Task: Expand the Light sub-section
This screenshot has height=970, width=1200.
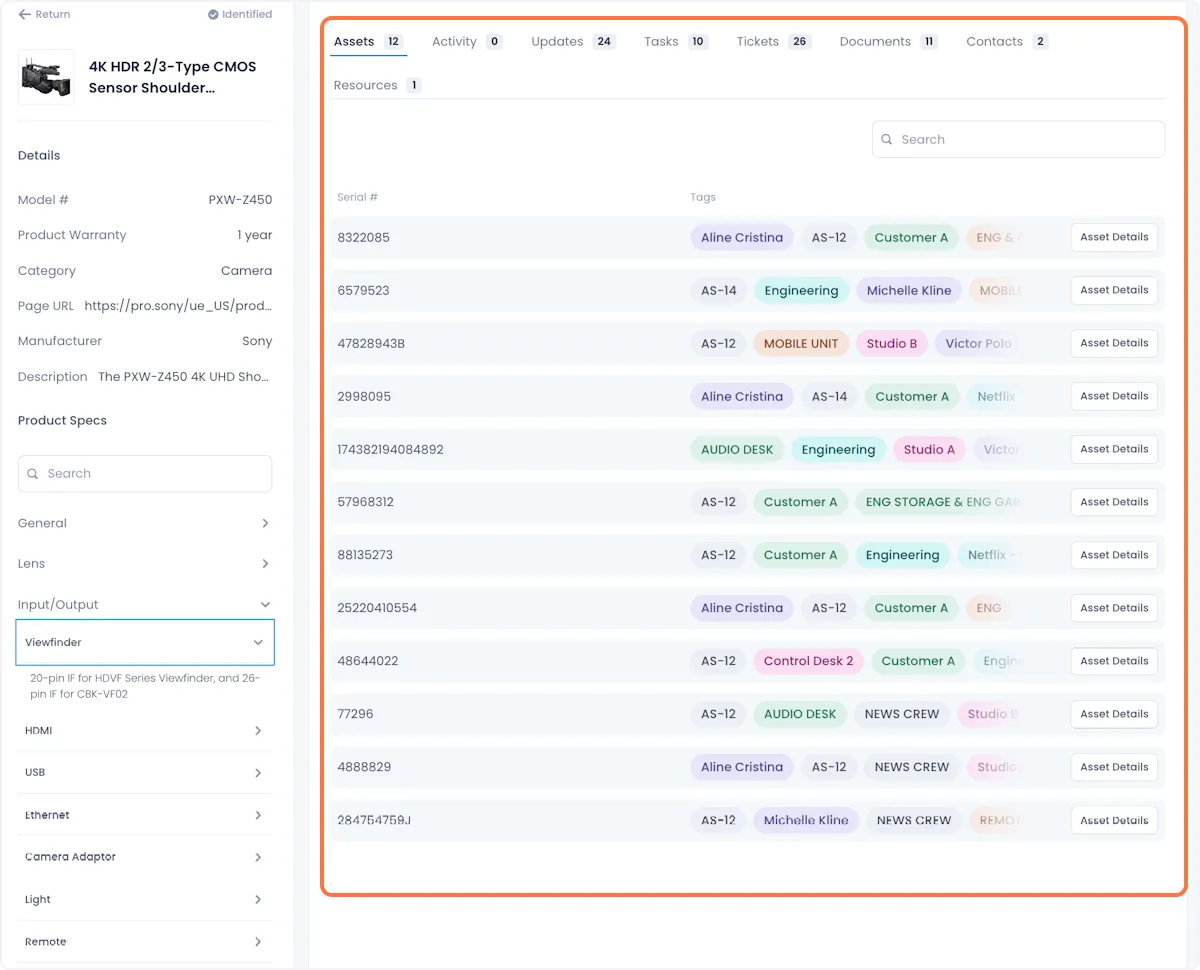Action: 145,900
